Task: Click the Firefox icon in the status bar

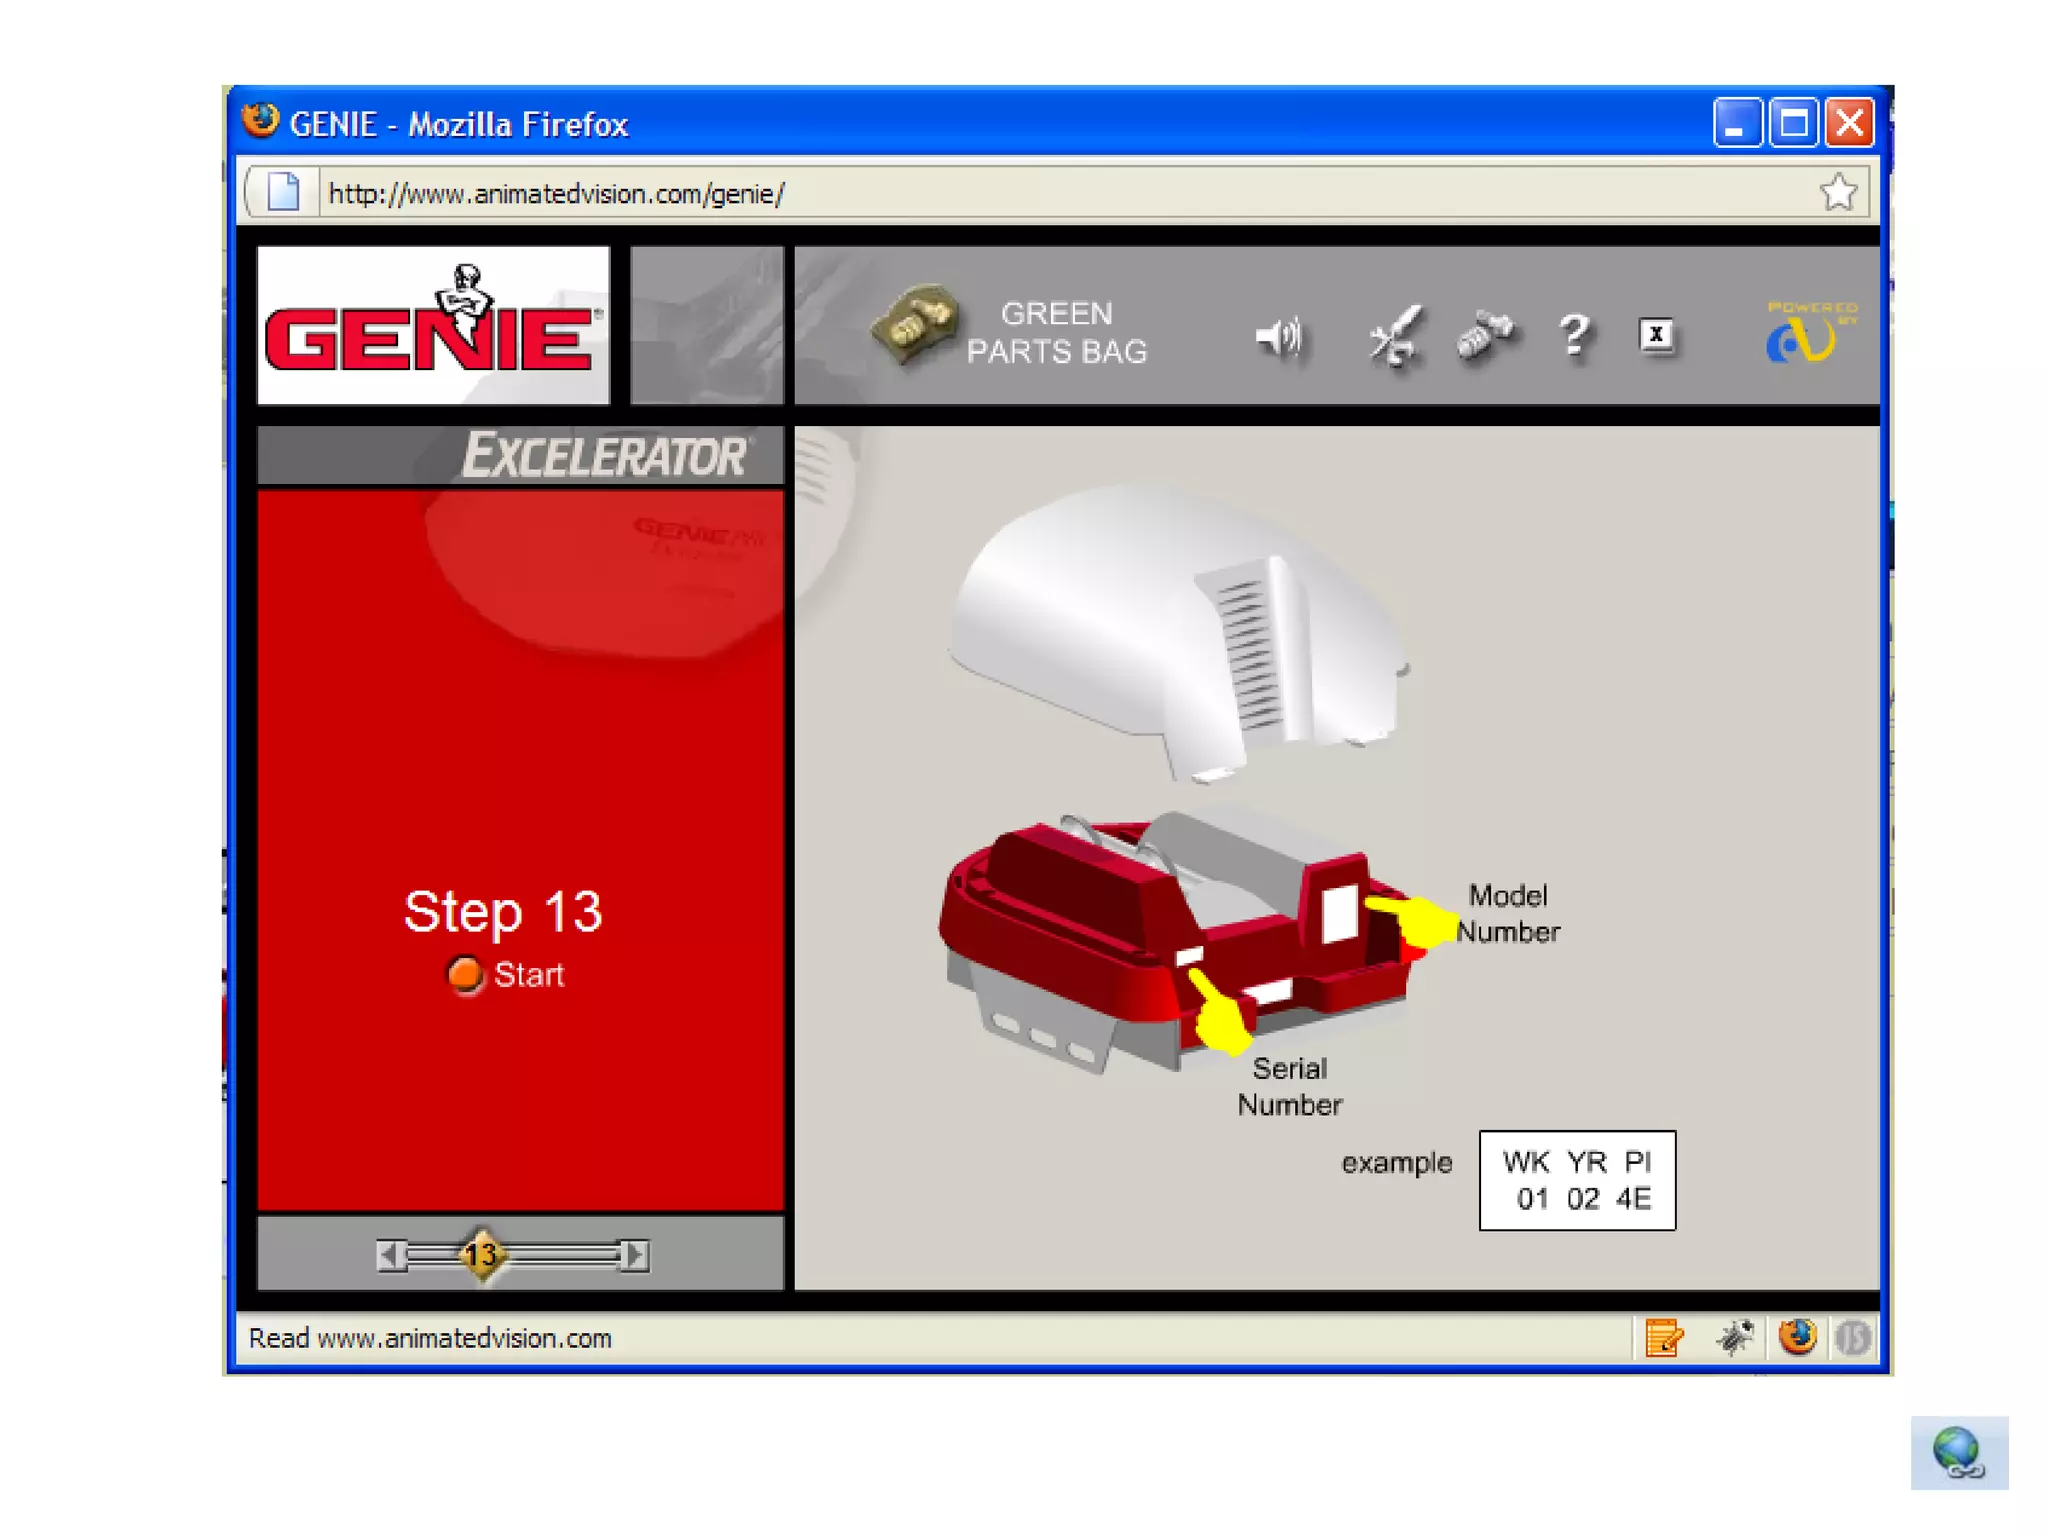Action: [x=1797, y=1338]
